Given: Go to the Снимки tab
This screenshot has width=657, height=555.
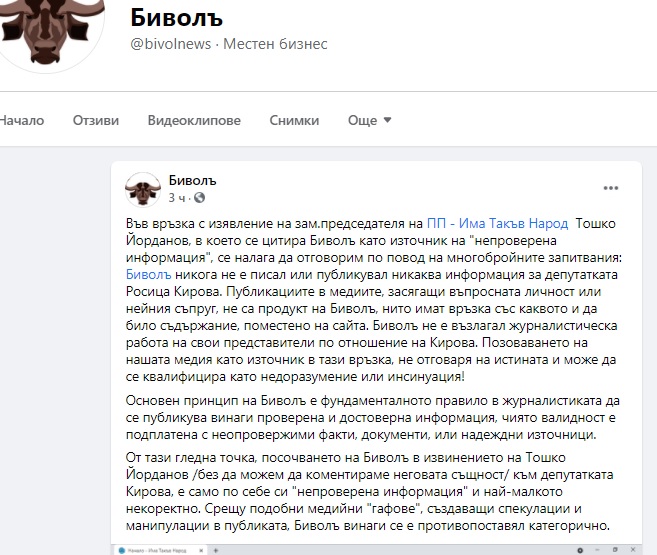Looking at the screenshot, I should [x=294, y=121].
